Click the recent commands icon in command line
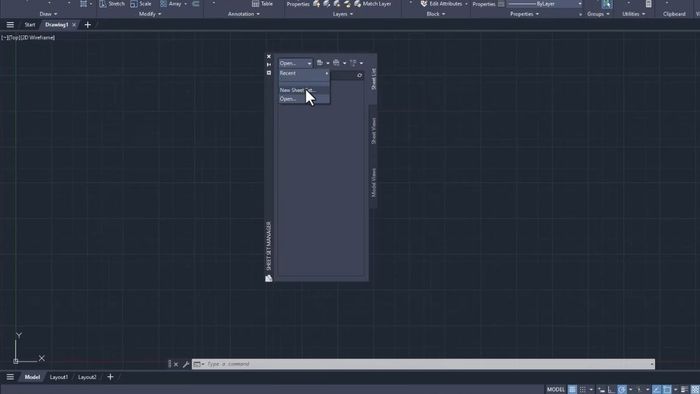 198,364
